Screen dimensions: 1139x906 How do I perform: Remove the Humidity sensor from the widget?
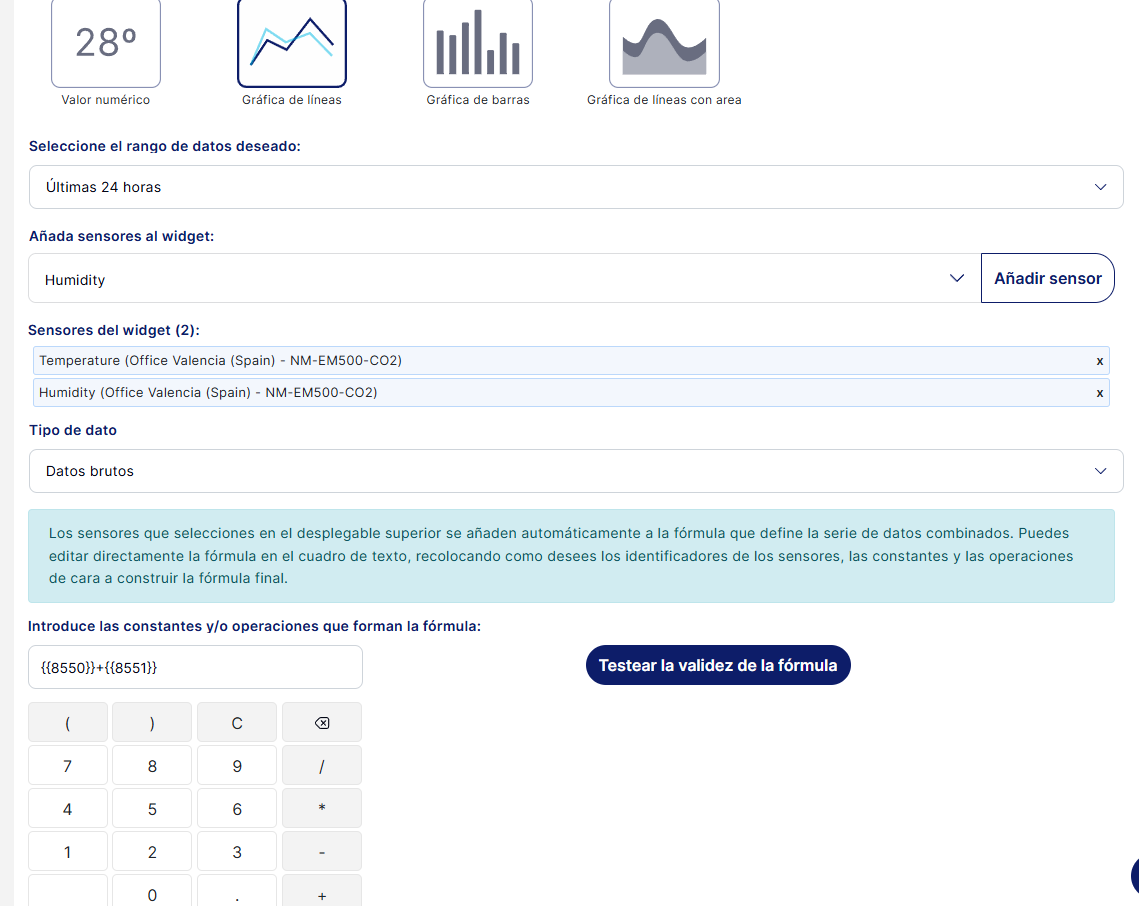1100,393
